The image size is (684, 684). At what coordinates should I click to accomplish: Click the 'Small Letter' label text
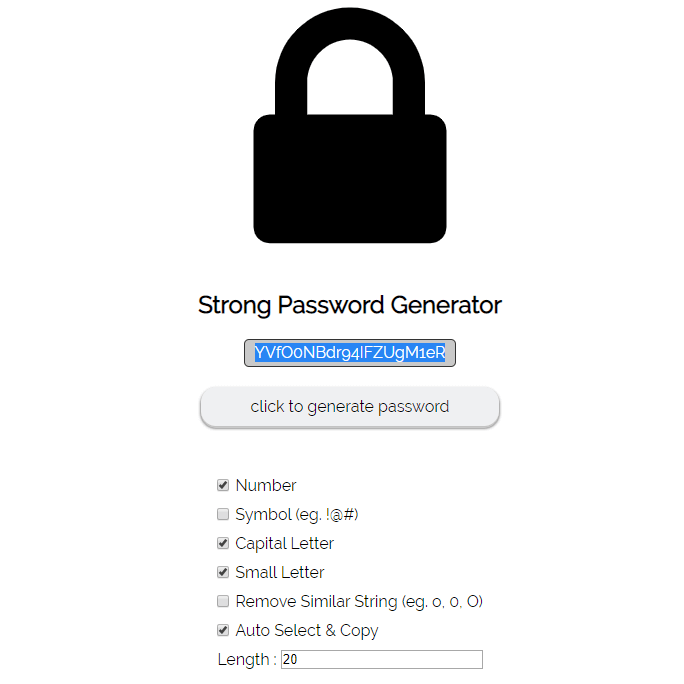click(280, 573)
